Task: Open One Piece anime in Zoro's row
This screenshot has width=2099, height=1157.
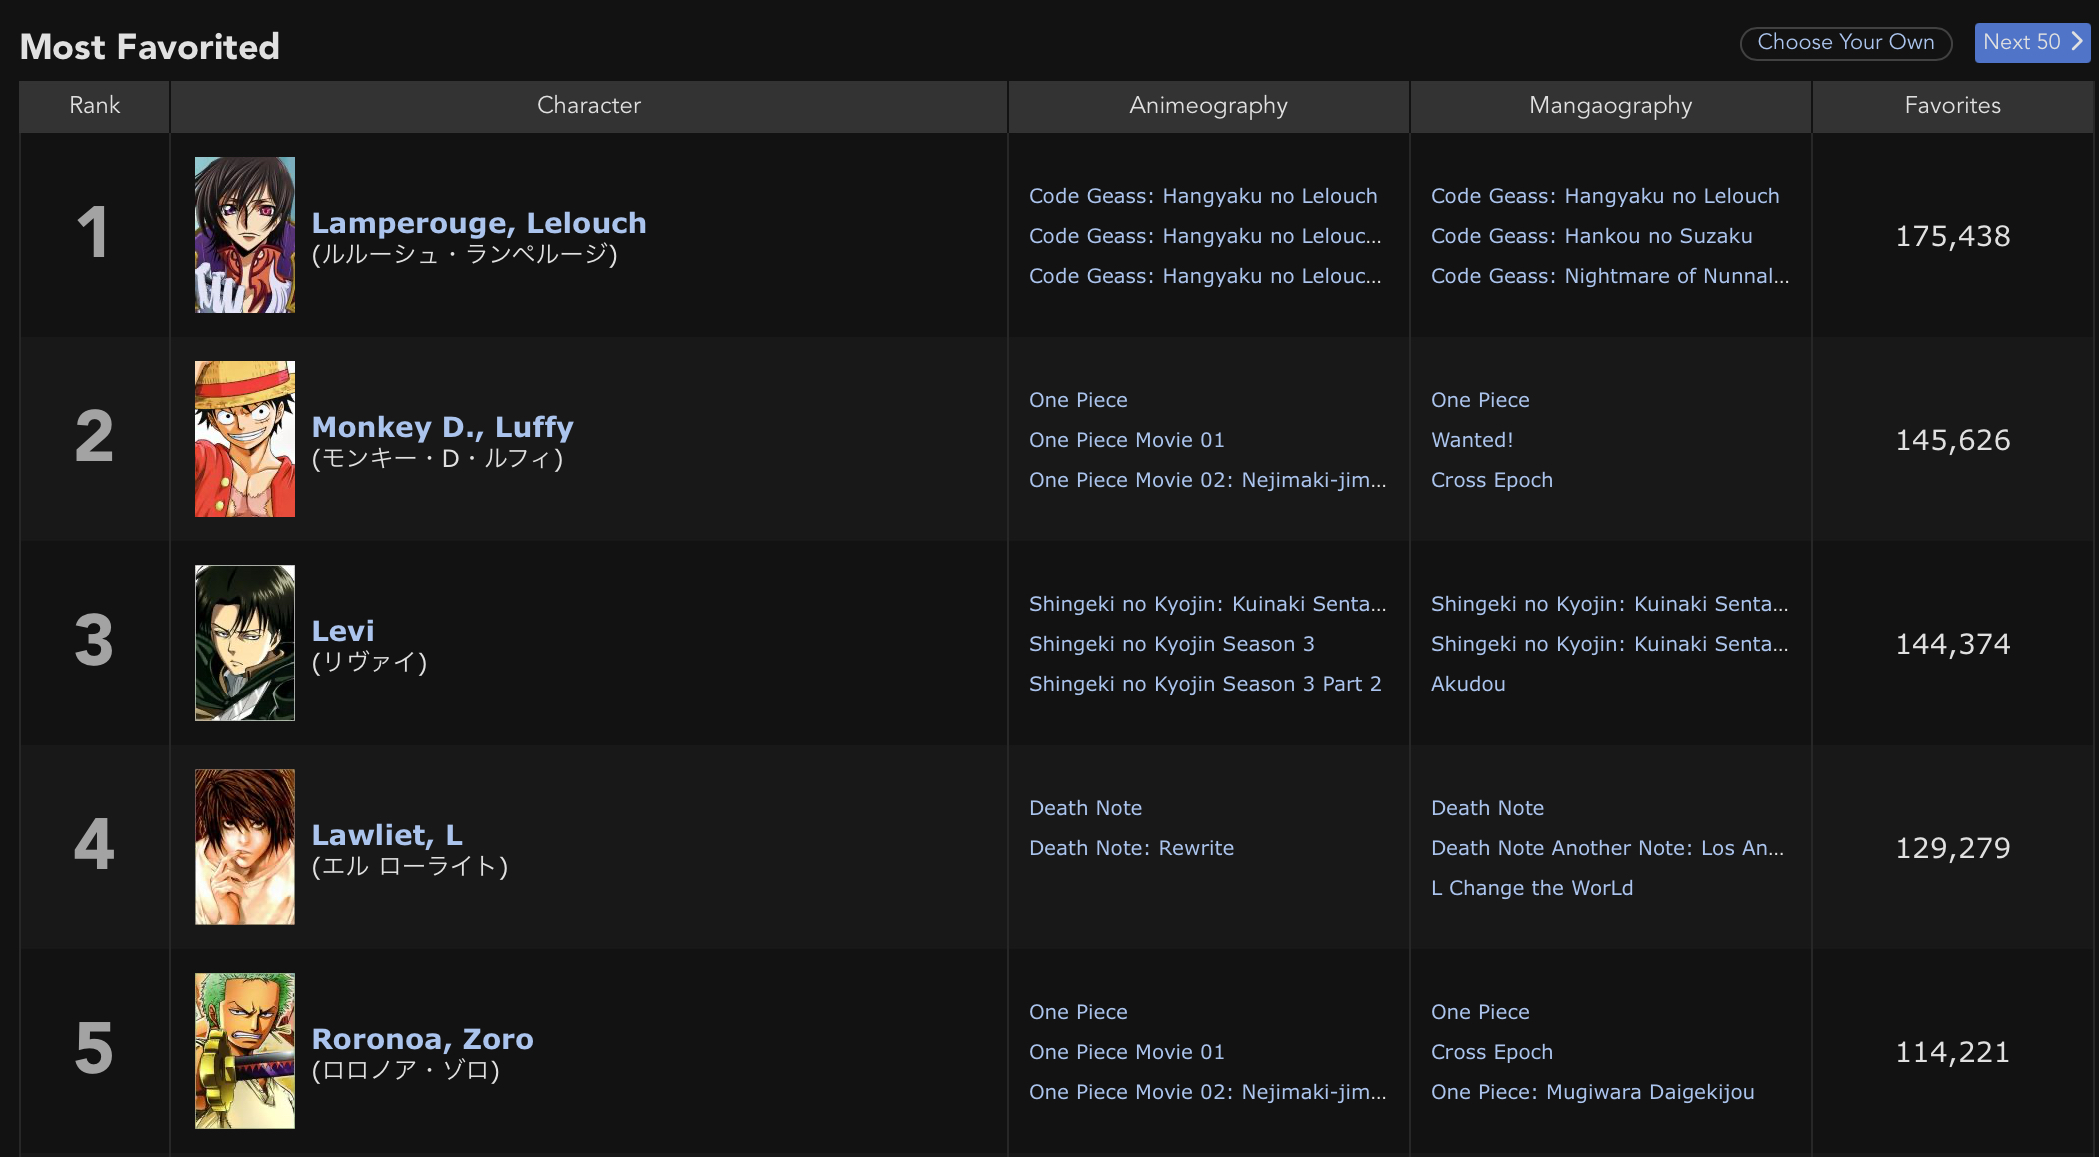Action: tap(1078, 1012)
